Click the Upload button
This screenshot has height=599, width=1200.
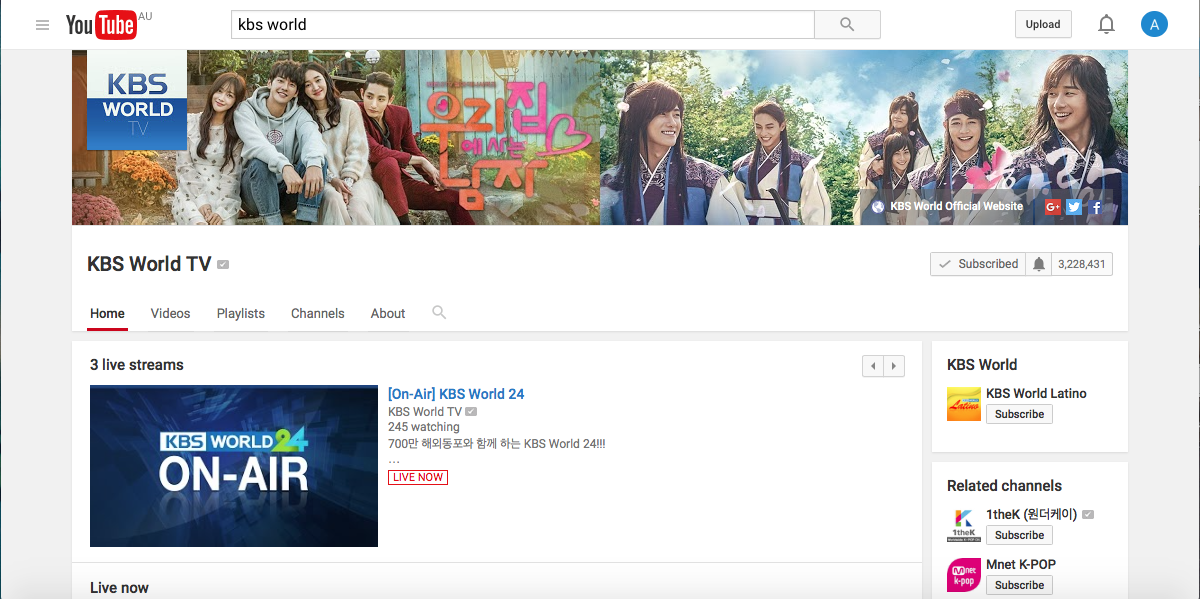1043,25
